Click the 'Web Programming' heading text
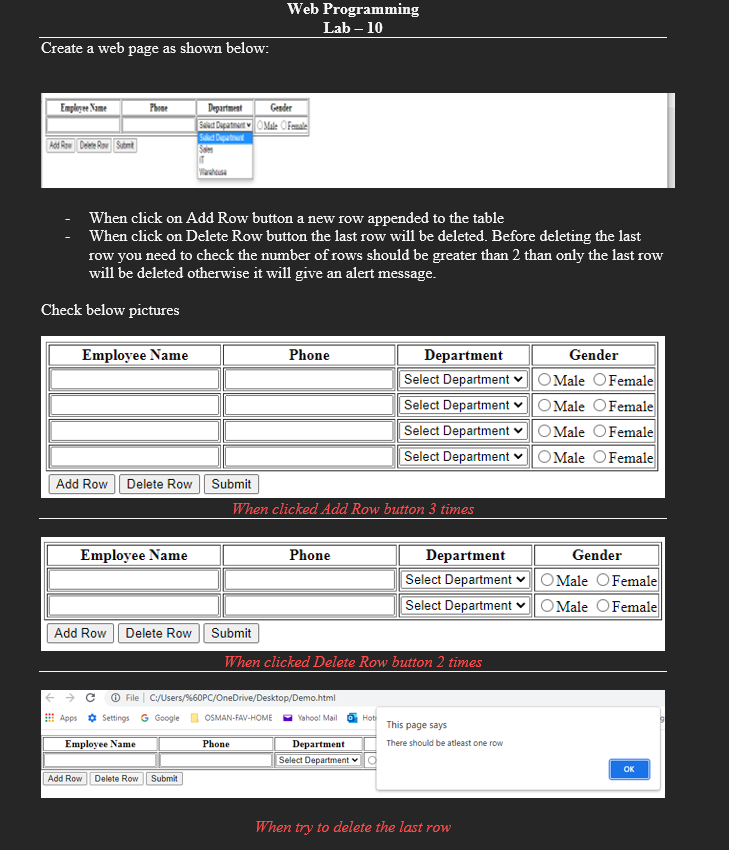Screen dimensions: 729x850 click(x=353, y=9)
